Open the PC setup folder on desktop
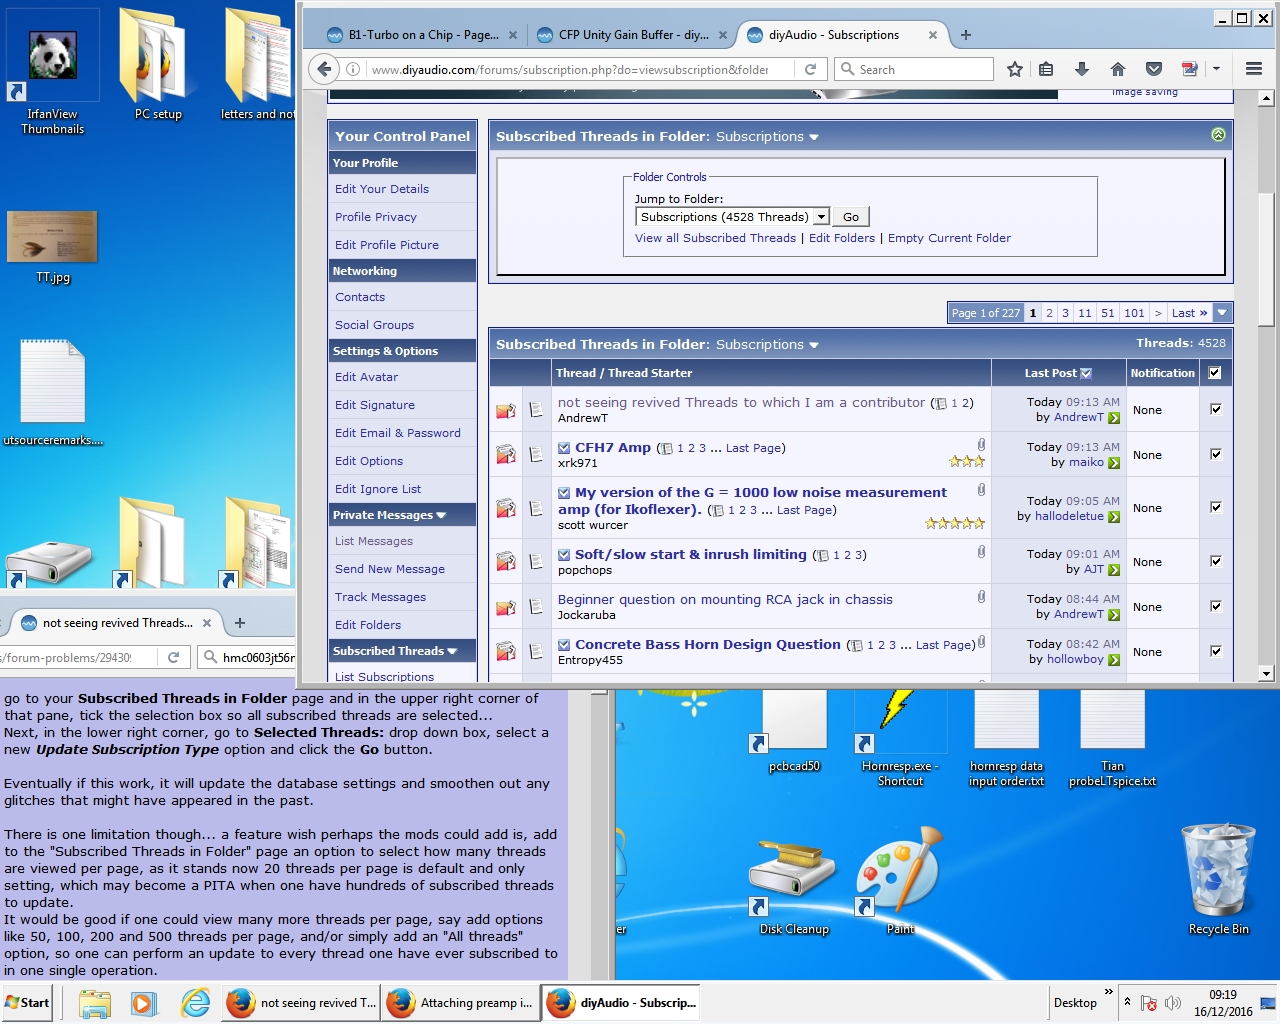 tap(158, 65)
